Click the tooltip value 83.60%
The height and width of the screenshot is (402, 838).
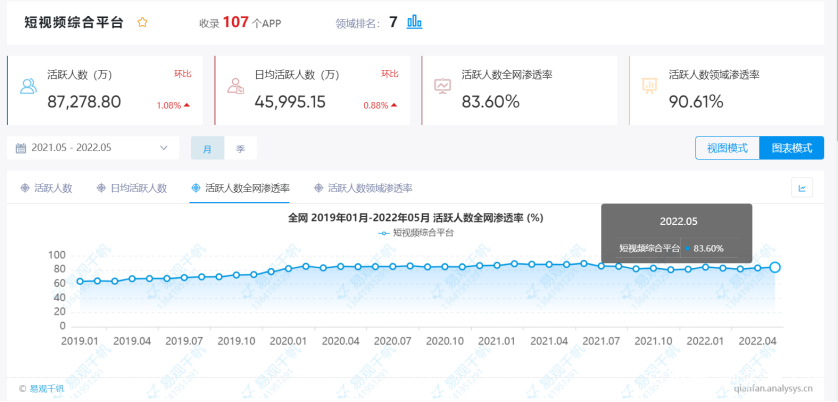[708, 248]
